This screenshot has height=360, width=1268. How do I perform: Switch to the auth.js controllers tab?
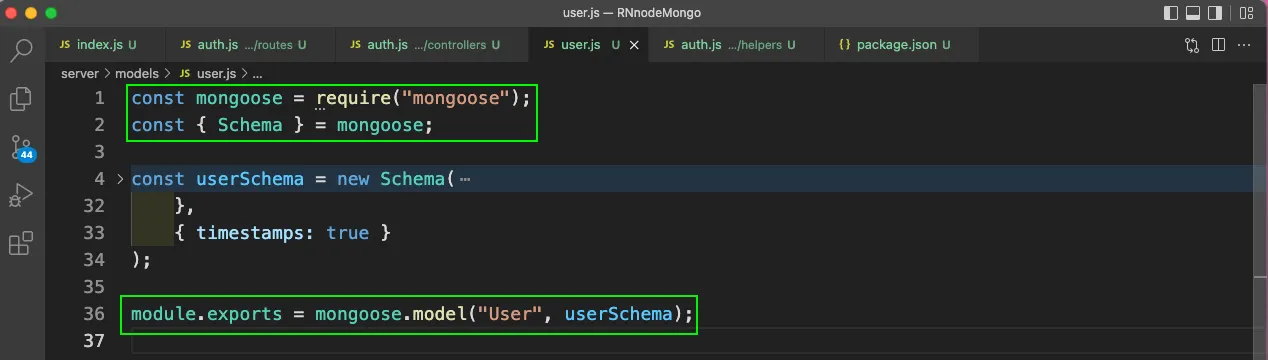(433, 45)
